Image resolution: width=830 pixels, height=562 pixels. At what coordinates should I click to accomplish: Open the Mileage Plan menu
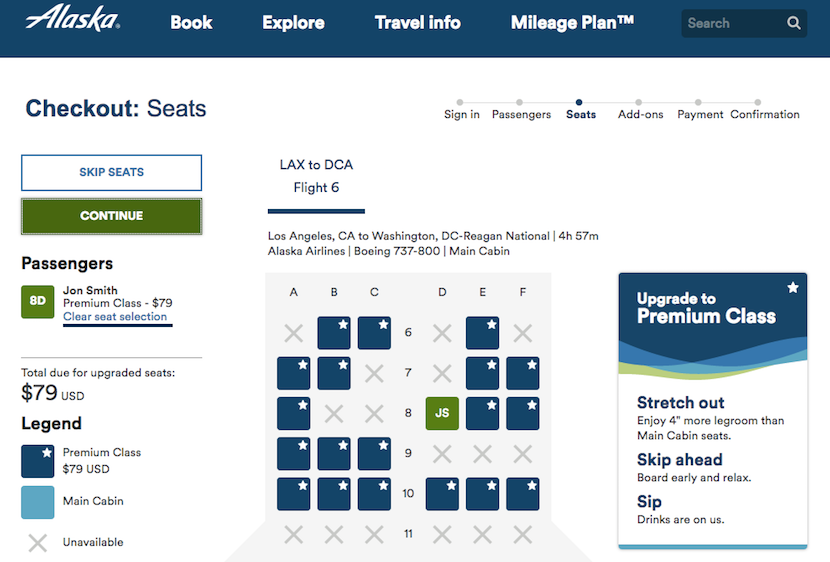(x=572, y=22)
